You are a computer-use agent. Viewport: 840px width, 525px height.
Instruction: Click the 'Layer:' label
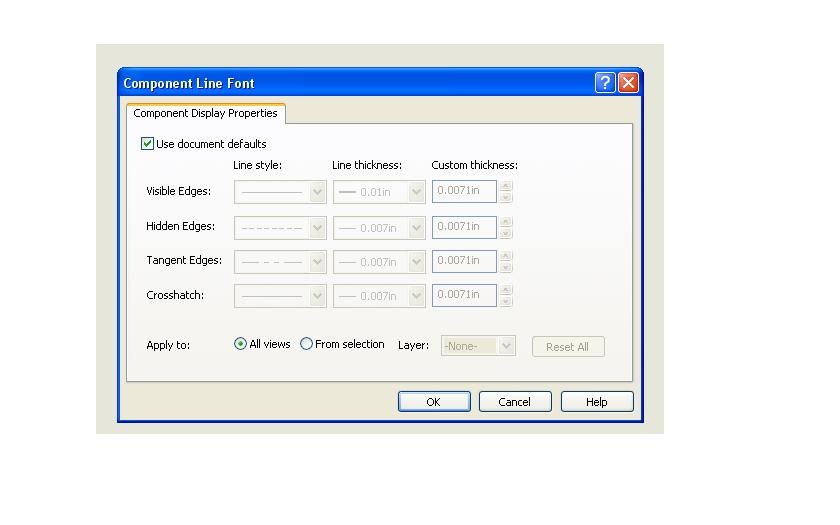[x=414, y=345]
